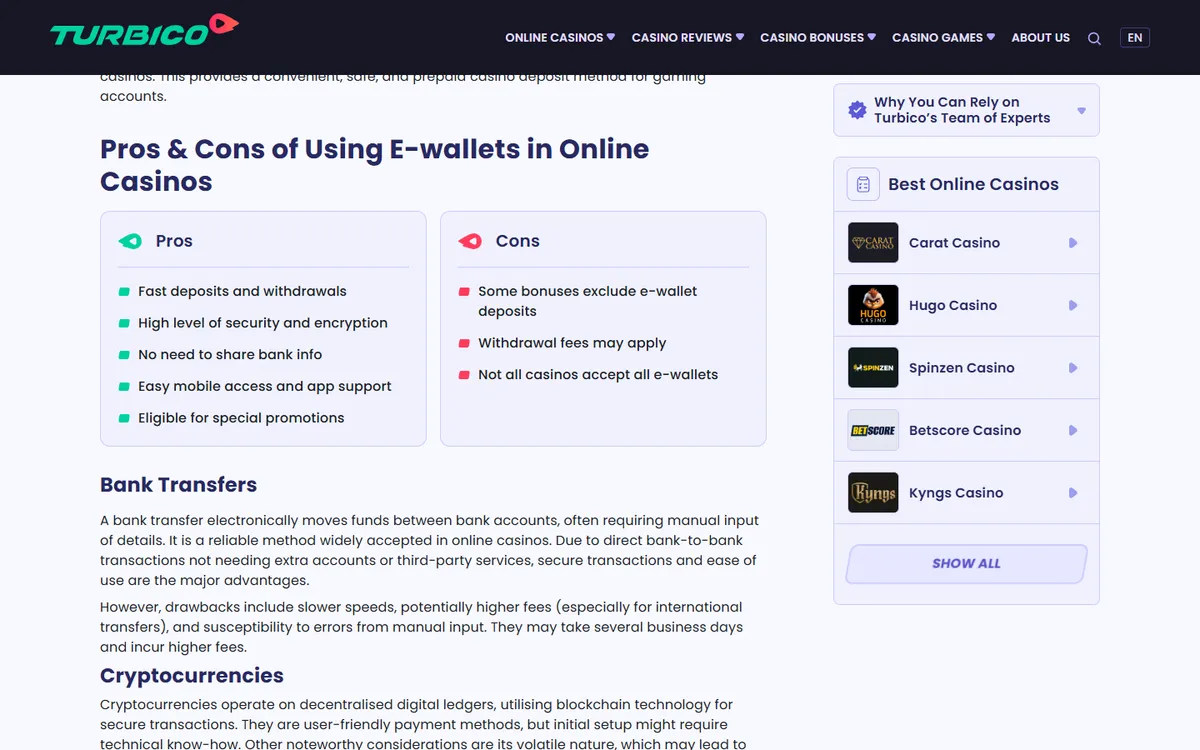Image resolution: width=1200 pixels, height=750 pixels.
Task: Click the red bullet beside Withdrawal fees may apply
Action: (464, 343)
